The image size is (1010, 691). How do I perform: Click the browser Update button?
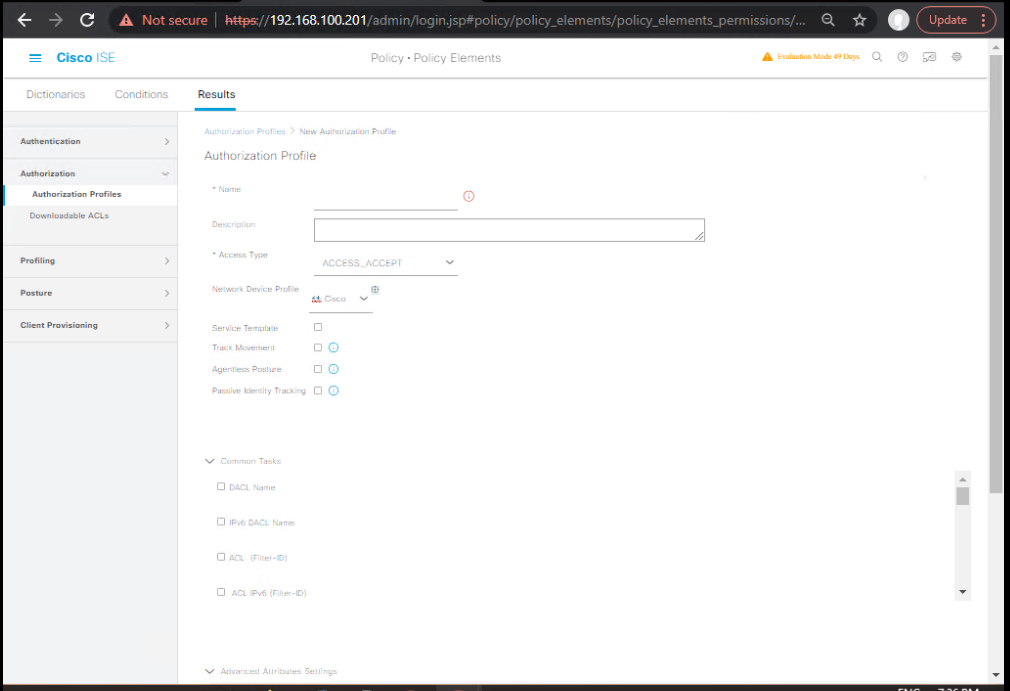pos(948,20)
